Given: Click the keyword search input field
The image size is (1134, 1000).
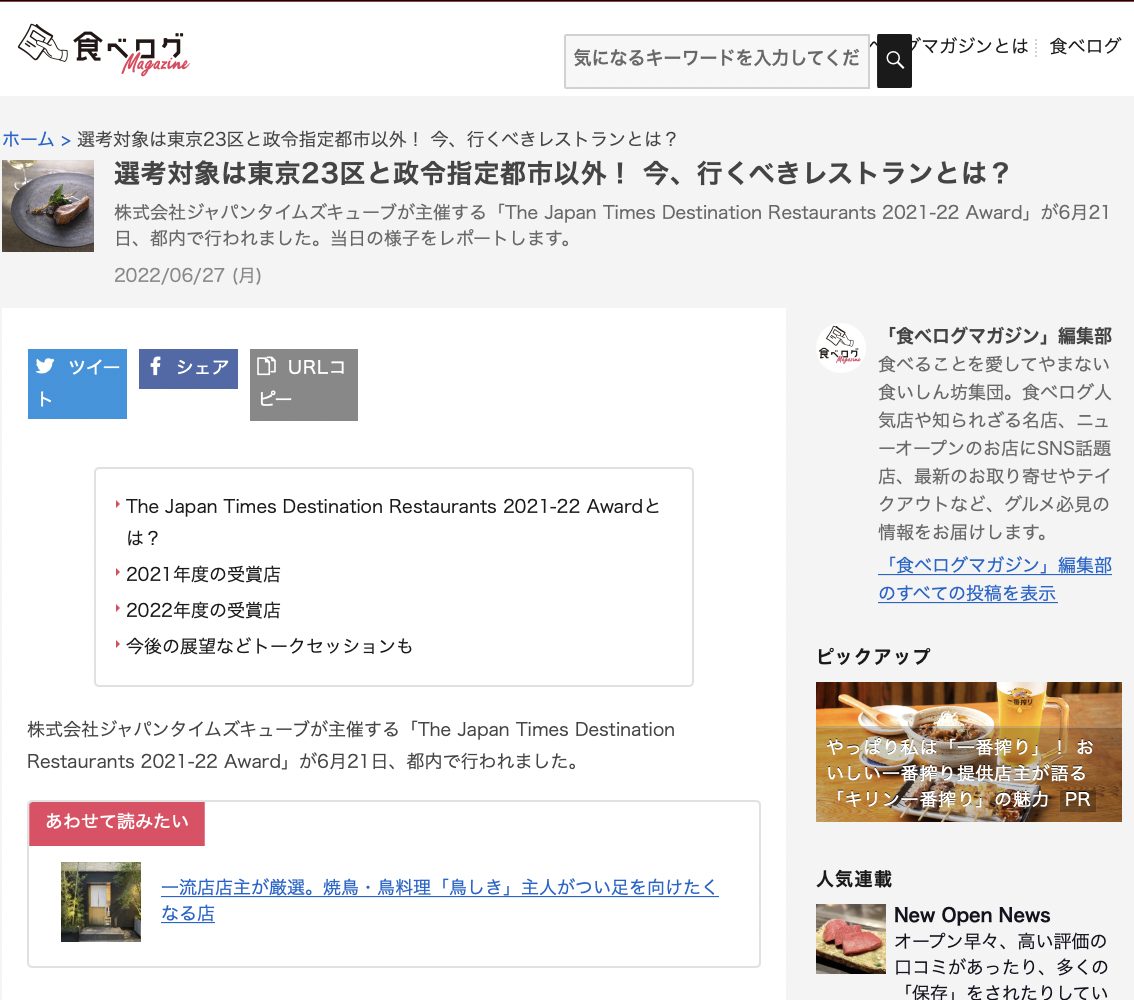Looking at the screenshot, I should tap(715, 60).
